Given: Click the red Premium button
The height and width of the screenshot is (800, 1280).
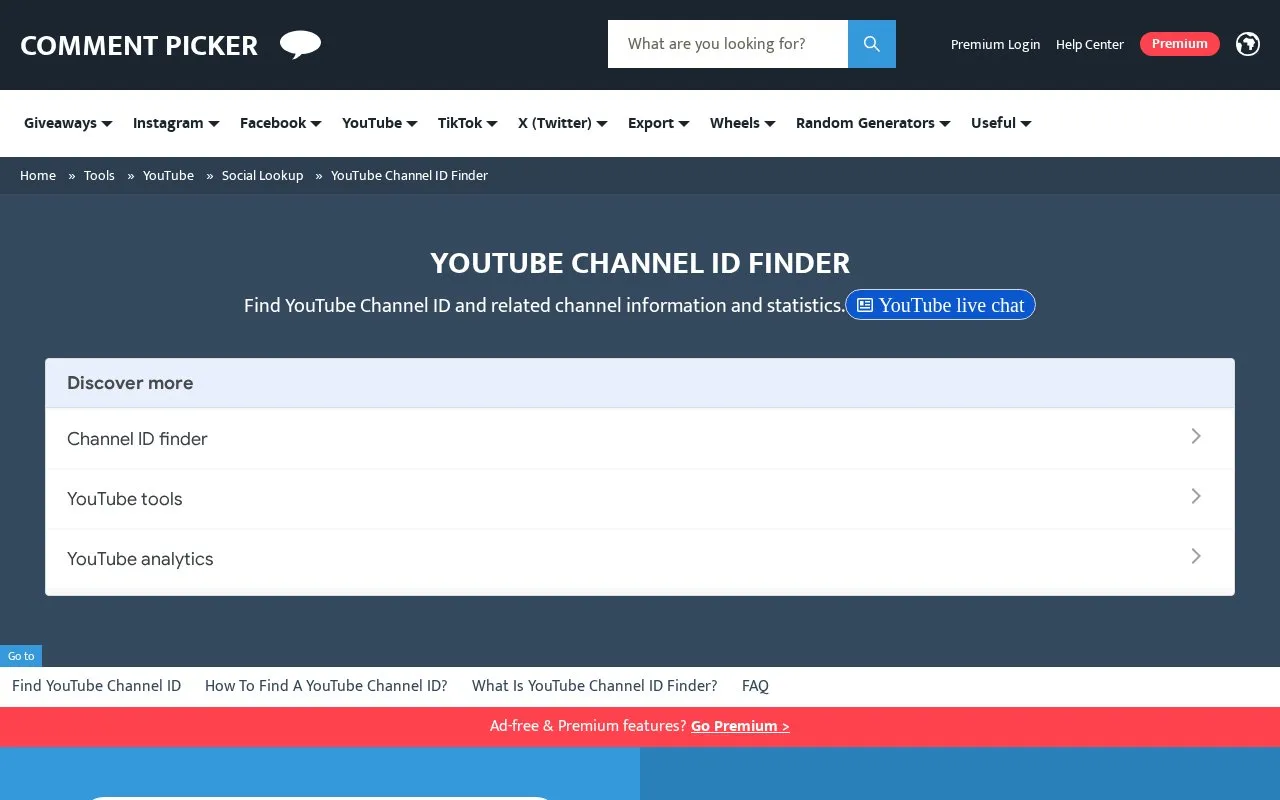Looking at the screenshot, I should 1180,44.
